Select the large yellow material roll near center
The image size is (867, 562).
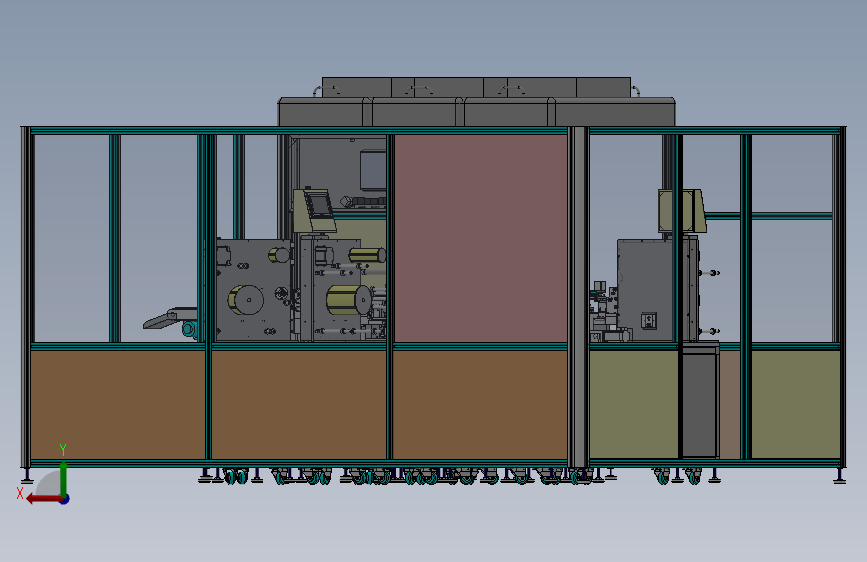pos(348,300)
